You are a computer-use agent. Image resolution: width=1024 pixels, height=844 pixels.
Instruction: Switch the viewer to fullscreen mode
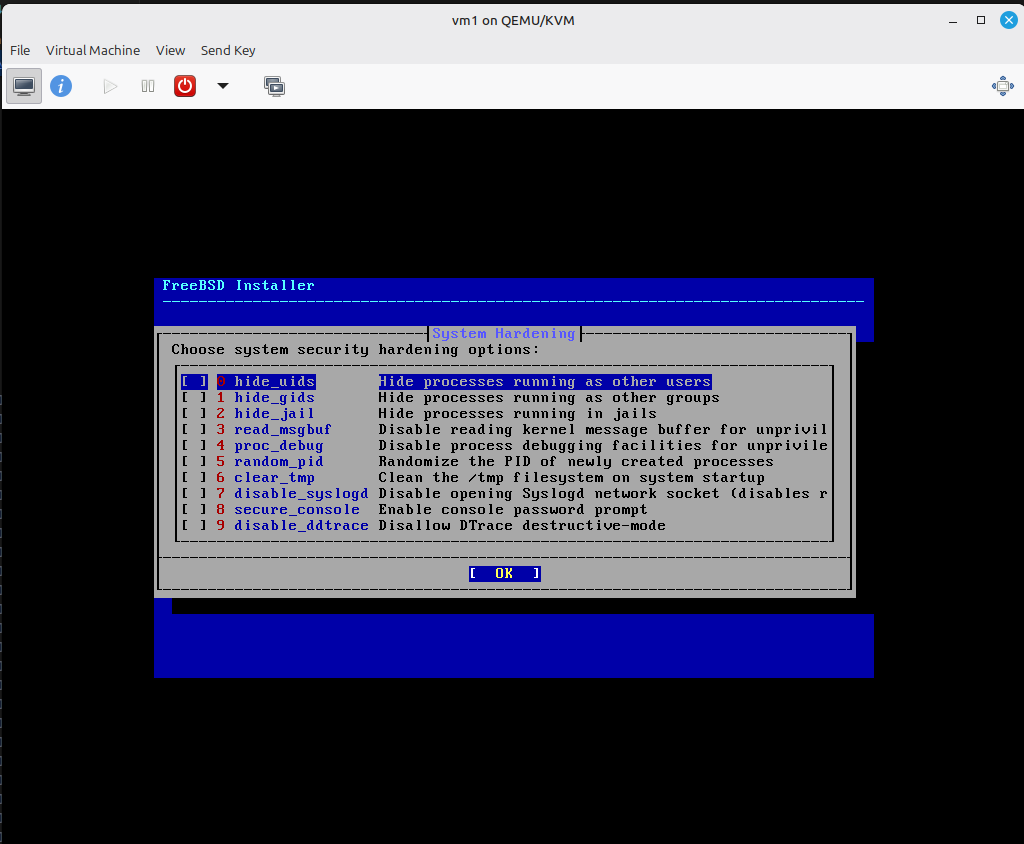pos(1002,86)
